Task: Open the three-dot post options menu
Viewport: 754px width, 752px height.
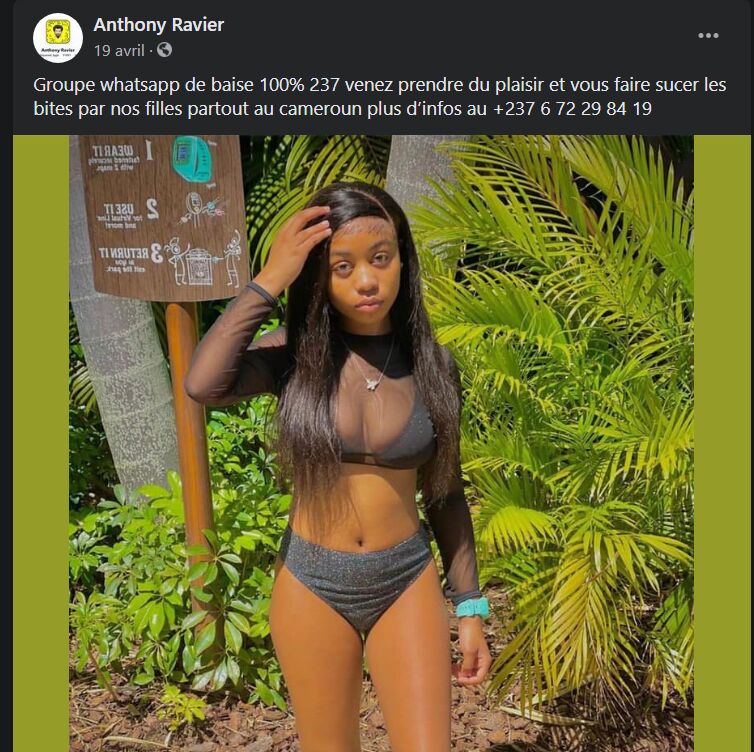Action: tap(708, 36)
